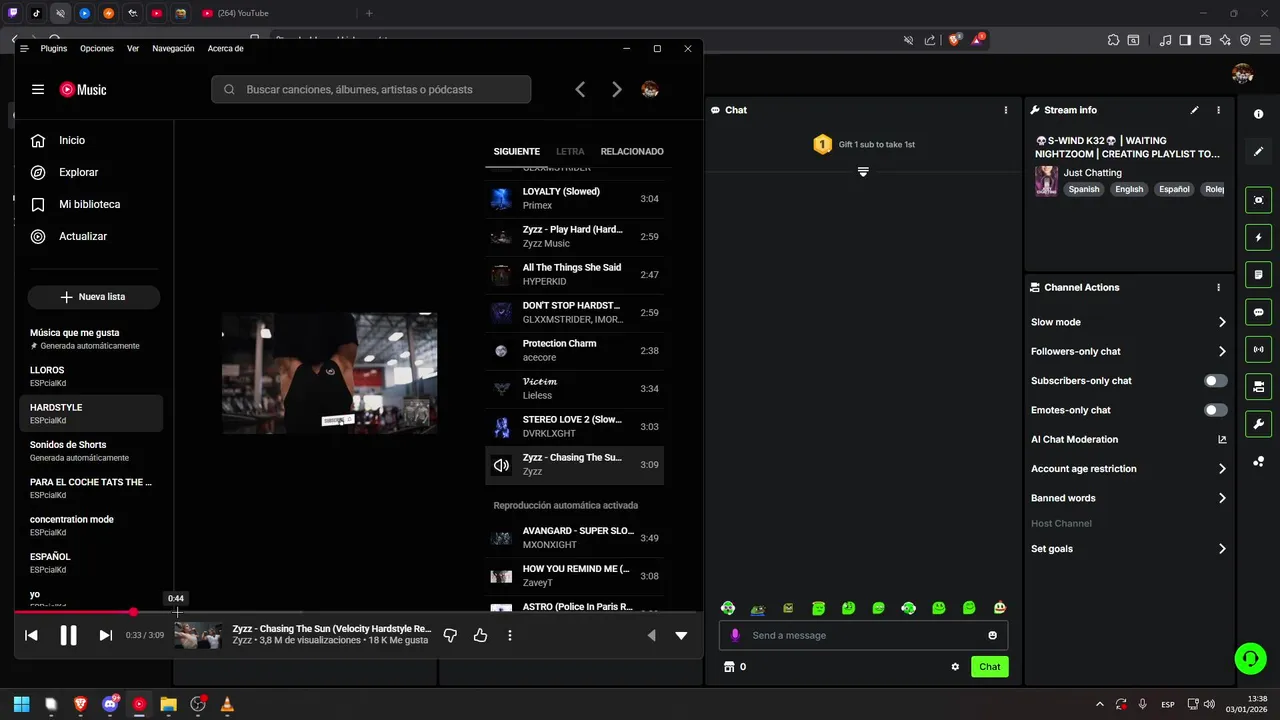Screen dimensions: 1280x720
Task: Click the music video player
Action: 329,373
